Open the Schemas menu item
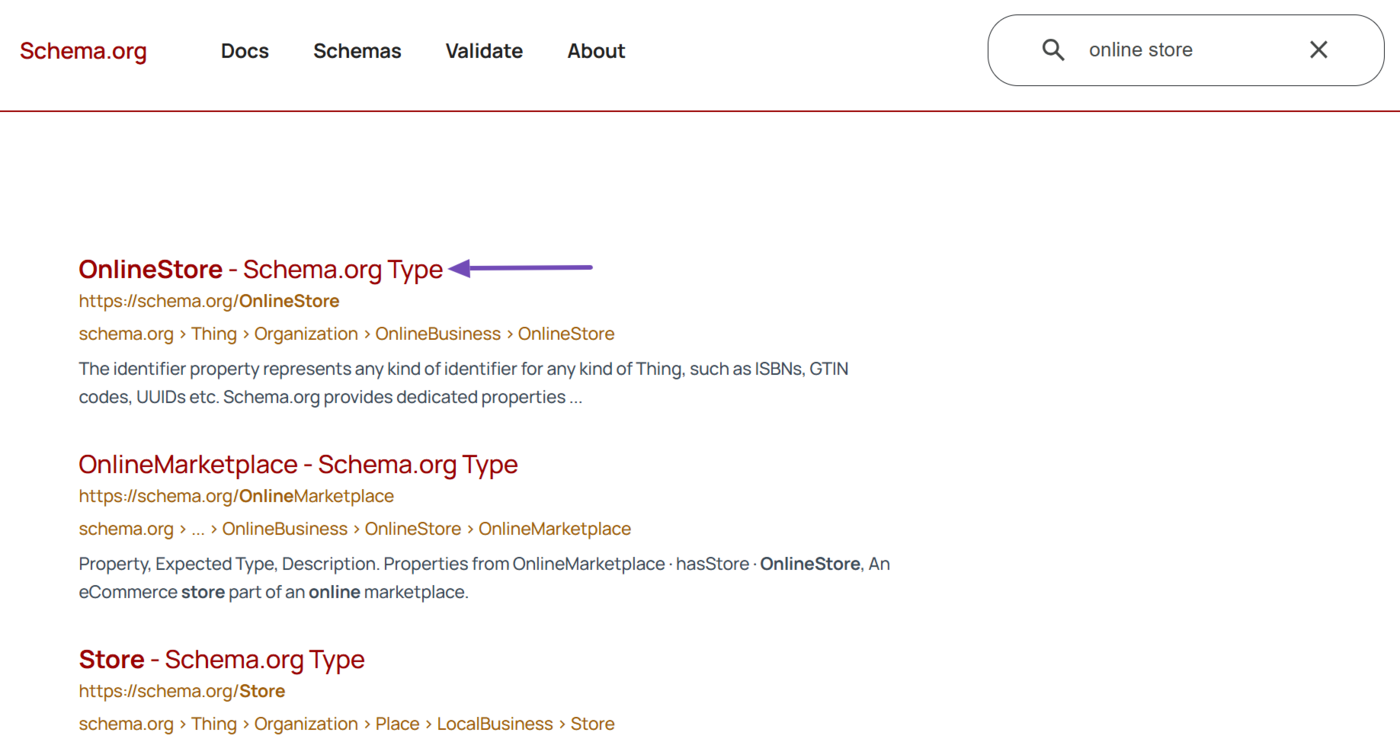1400x739 pixels. 357,51
